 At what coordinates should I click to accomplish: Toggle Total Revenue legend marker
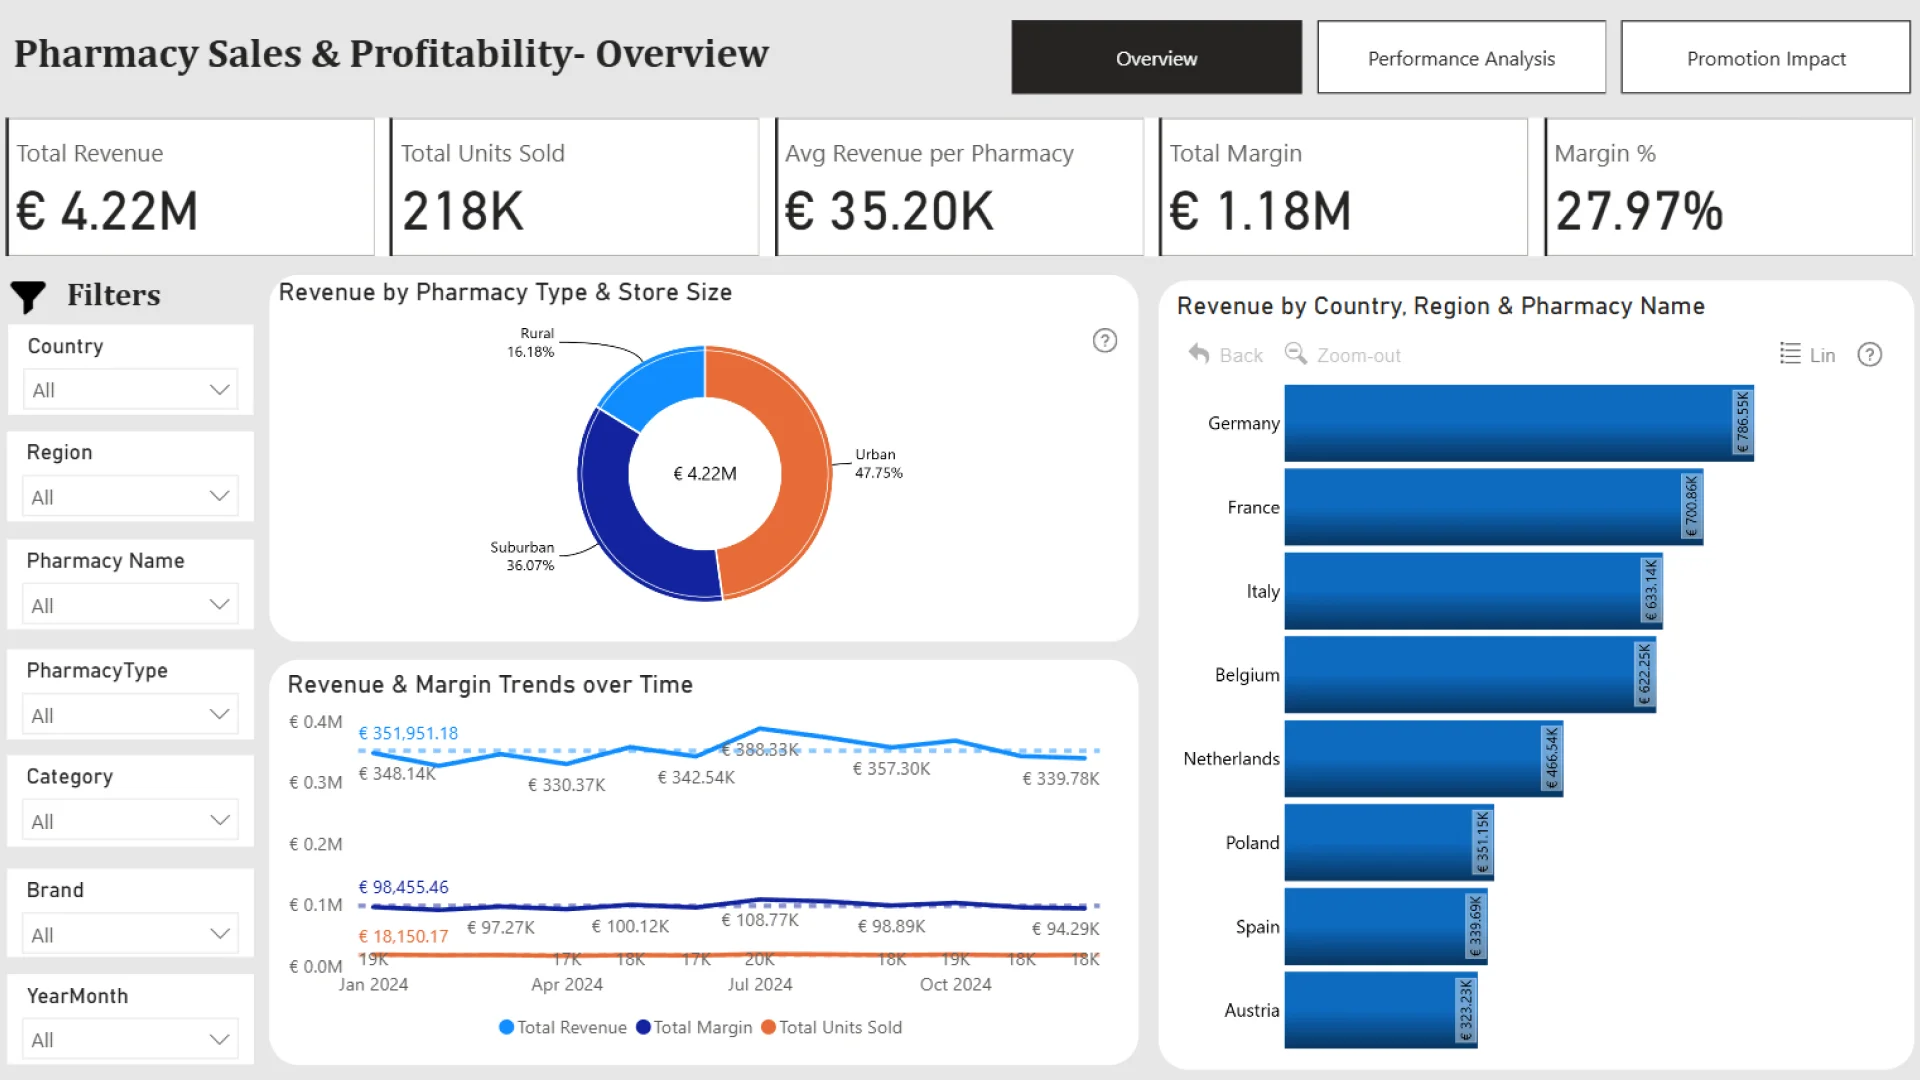pyautogui.click(x=506, y=1027)
